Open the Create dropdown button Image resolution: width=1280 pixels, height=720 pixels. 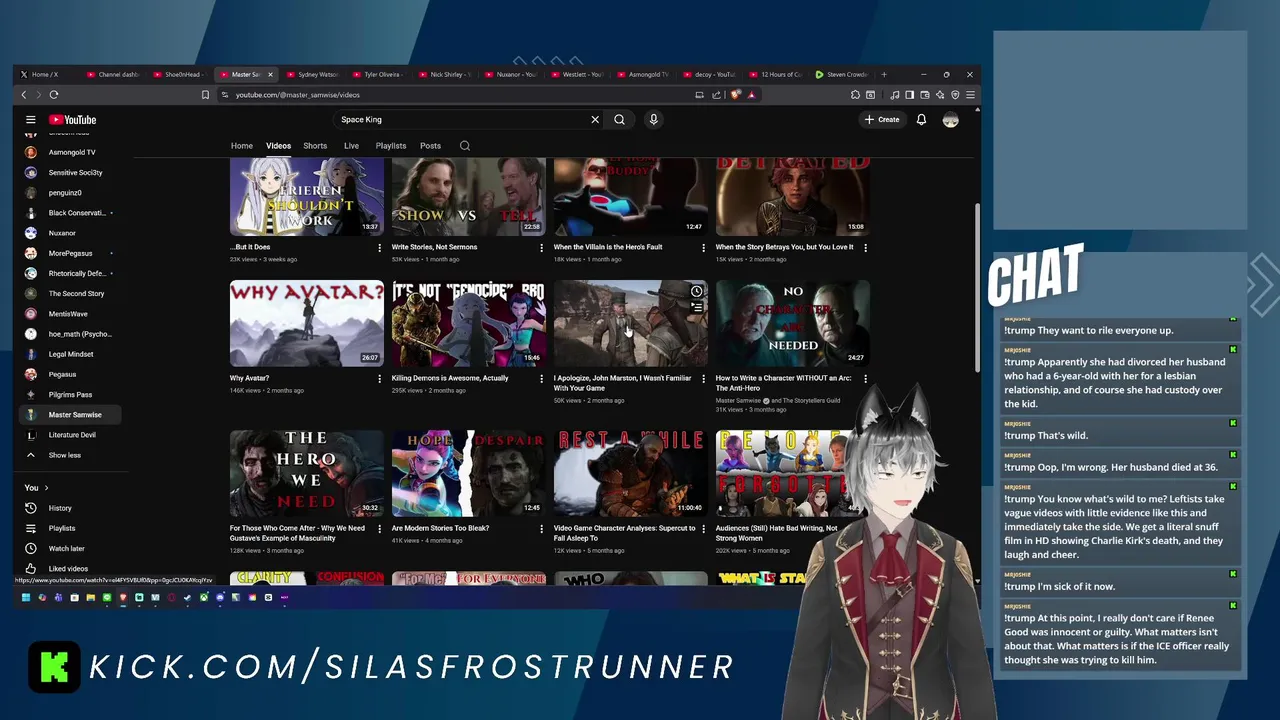[x=882, y=120]
